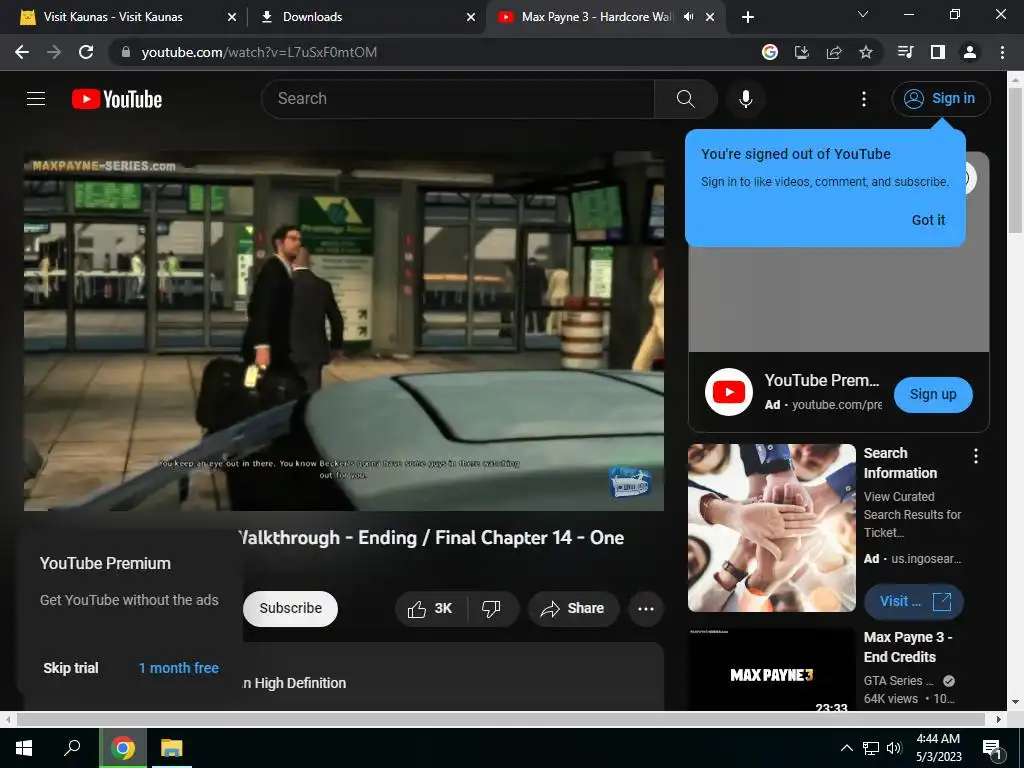Toggle Chrome side panel
1024x768 pixels.
pos(938,52)
